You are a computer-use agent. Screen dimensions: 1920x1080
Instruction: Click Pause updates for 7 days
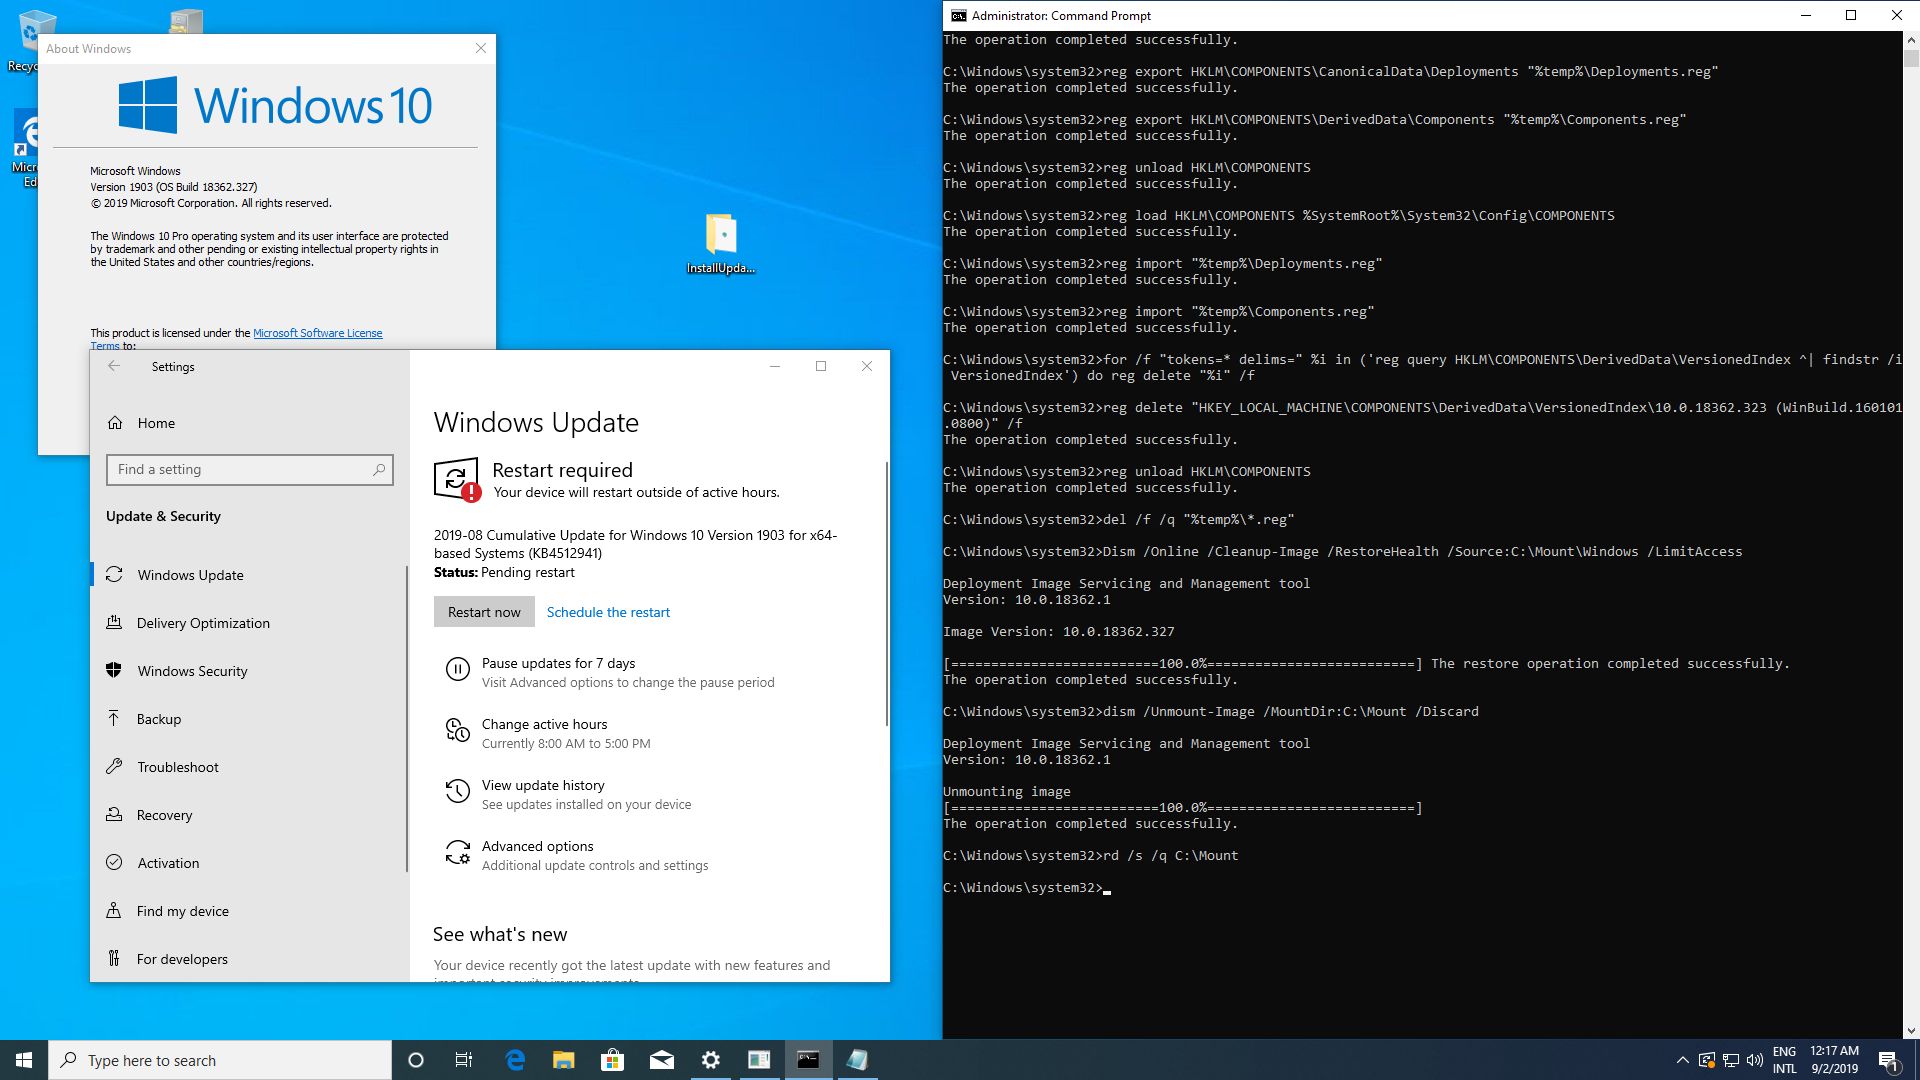(x=558, y=663)
